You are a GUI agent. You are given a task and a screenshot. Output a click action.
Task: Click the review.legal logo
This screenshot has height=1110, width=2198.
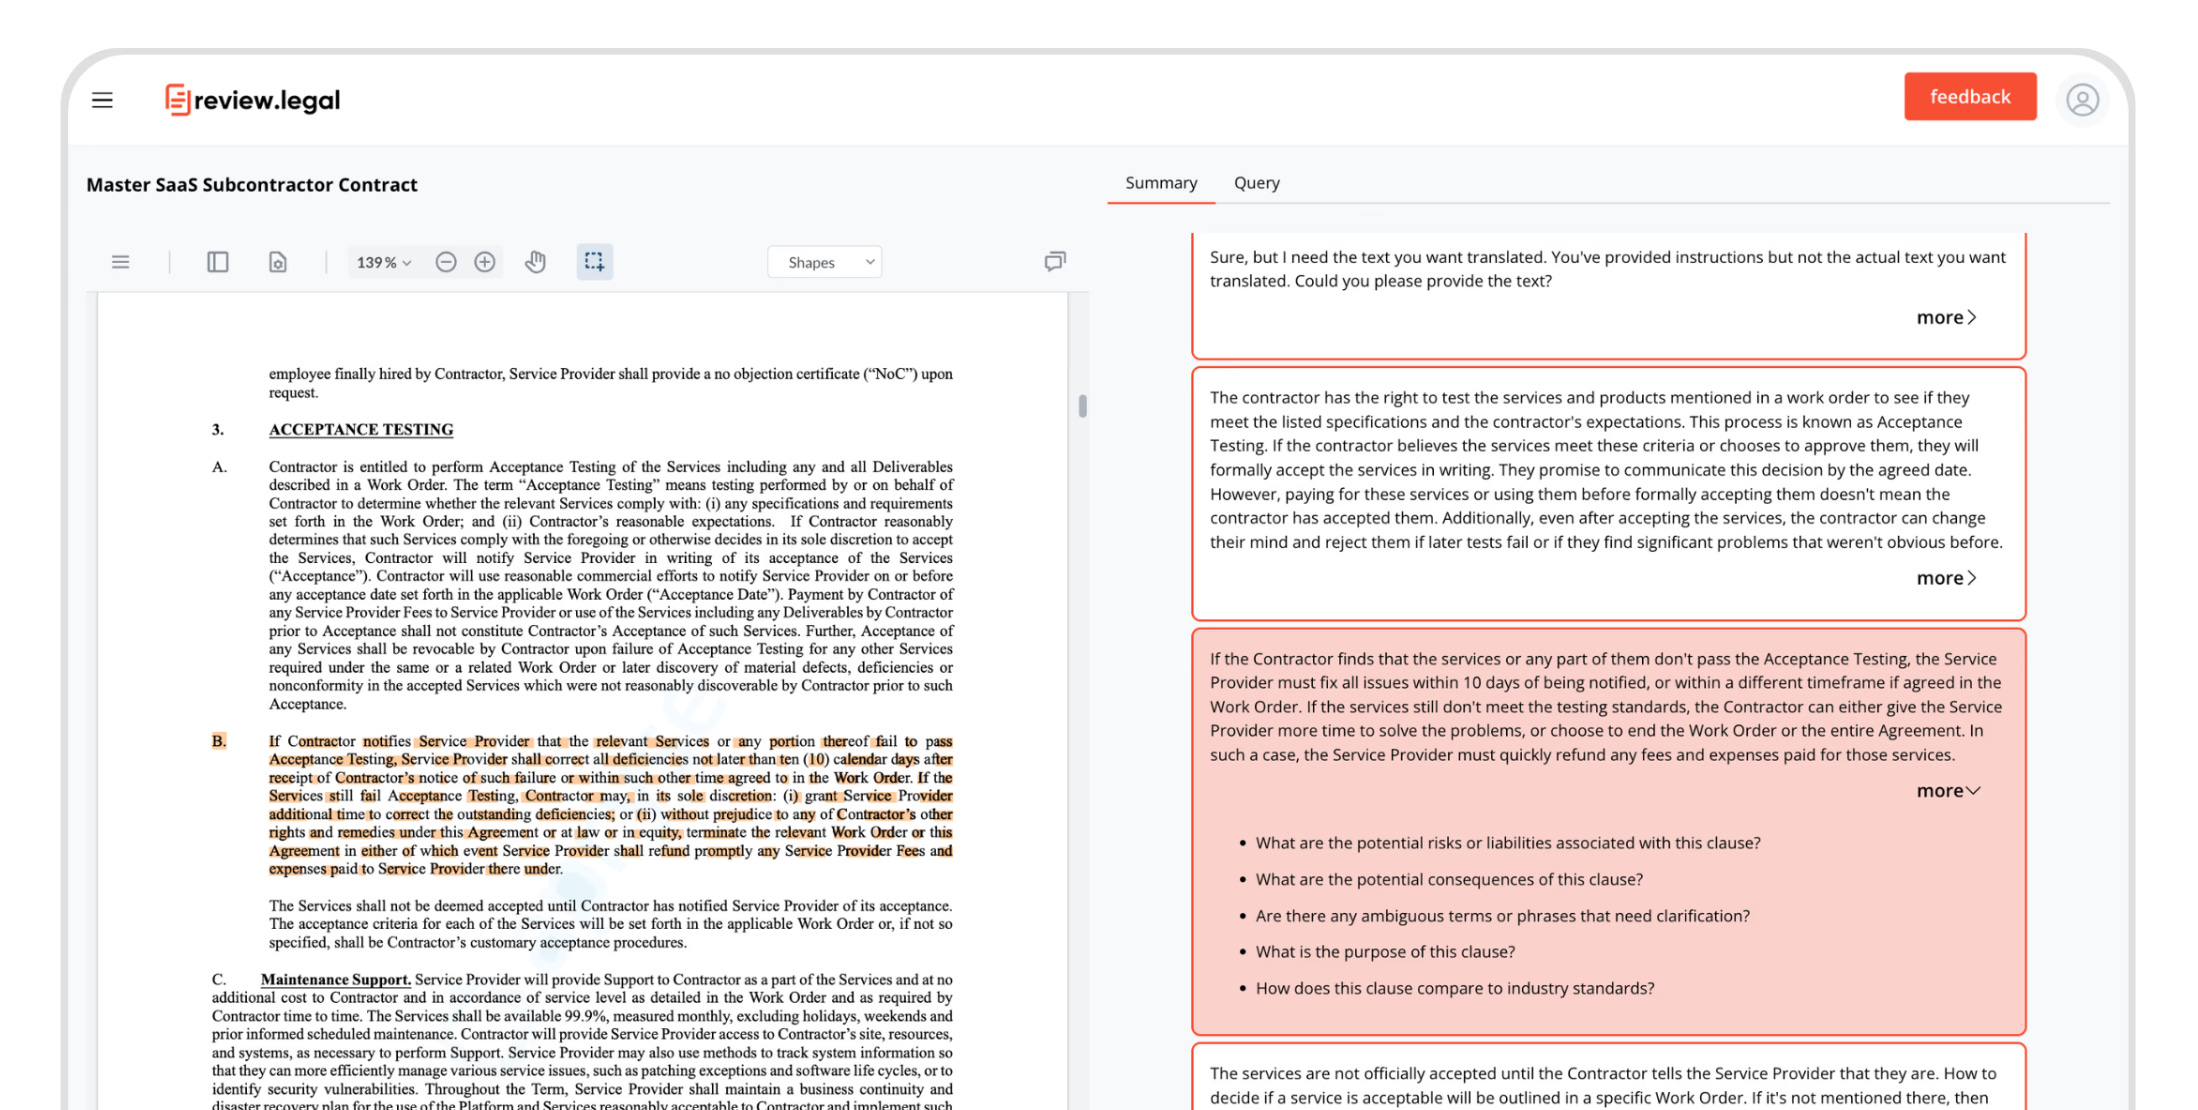(x=253, y=100)
